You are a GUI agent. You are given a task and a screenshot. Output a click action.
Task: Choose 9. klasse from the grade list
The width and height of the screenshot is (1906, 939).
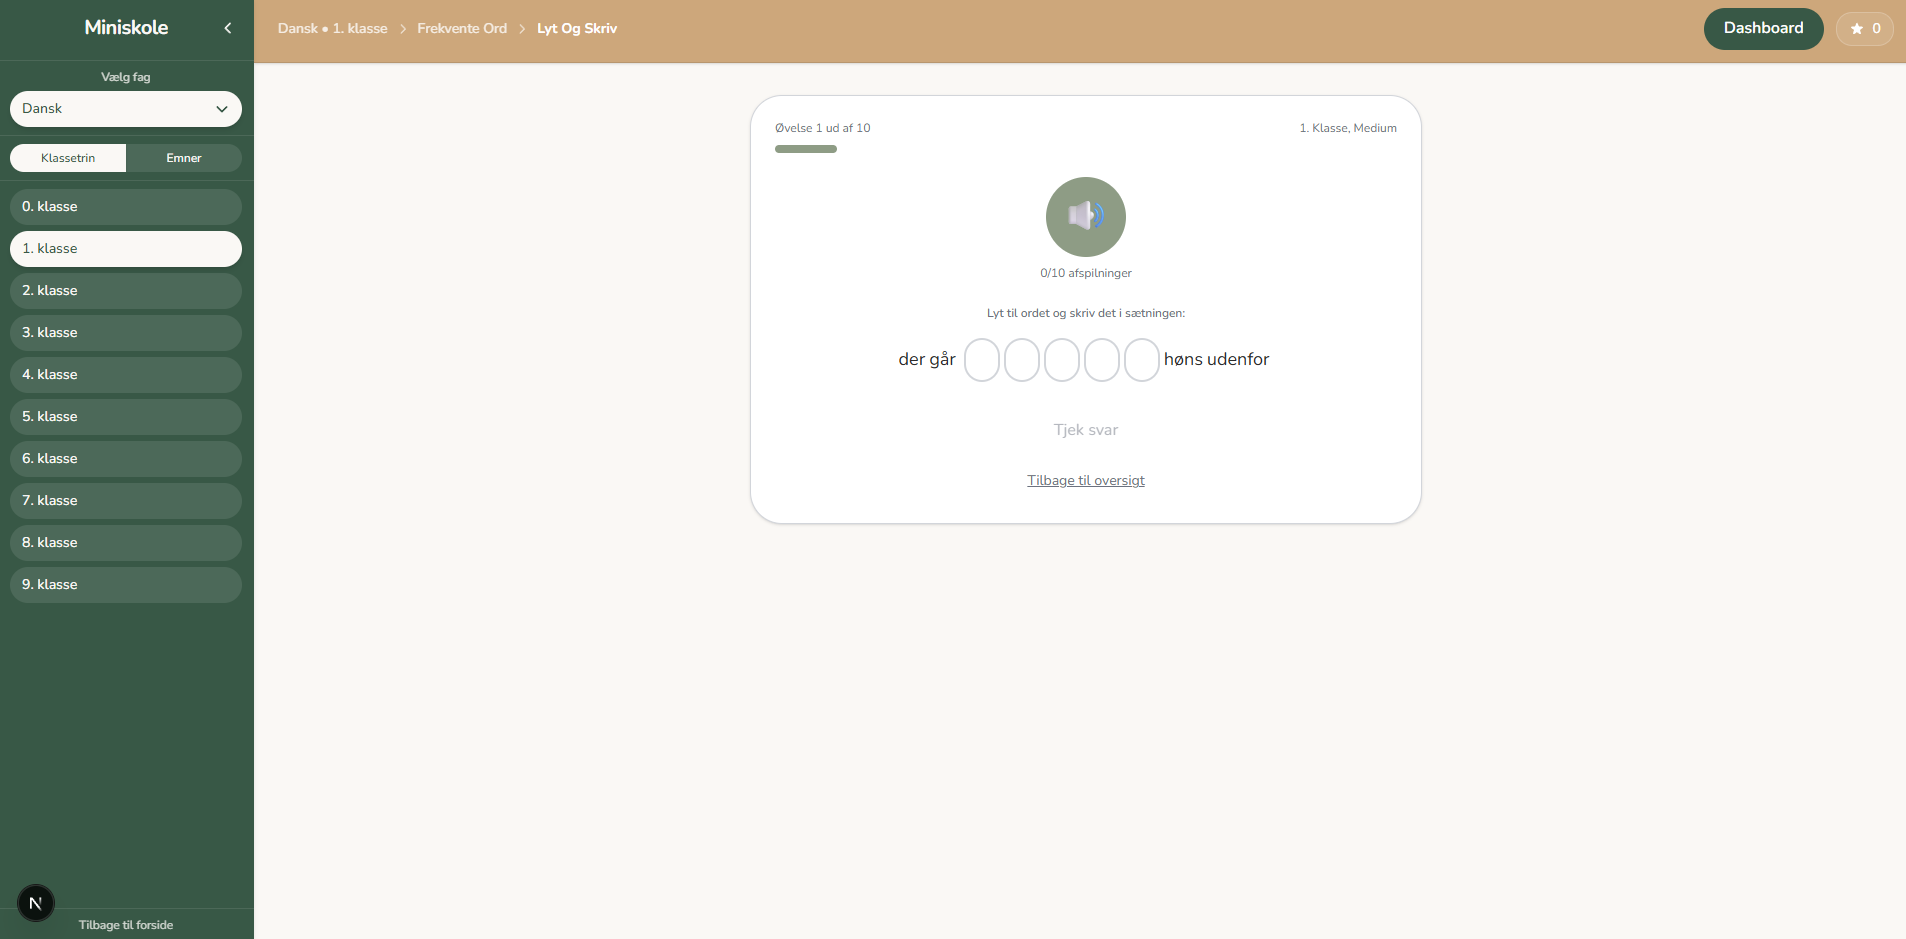tap(126, 585)
